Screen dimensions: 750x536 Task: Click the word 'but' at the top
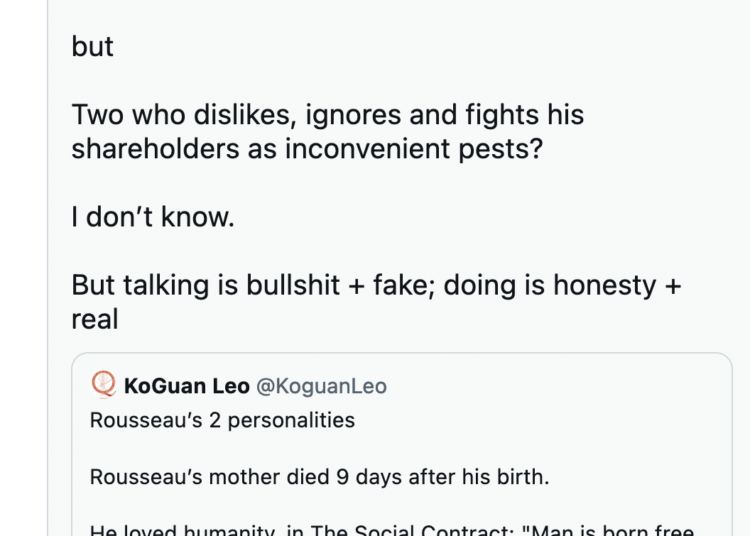coord(92,46)
